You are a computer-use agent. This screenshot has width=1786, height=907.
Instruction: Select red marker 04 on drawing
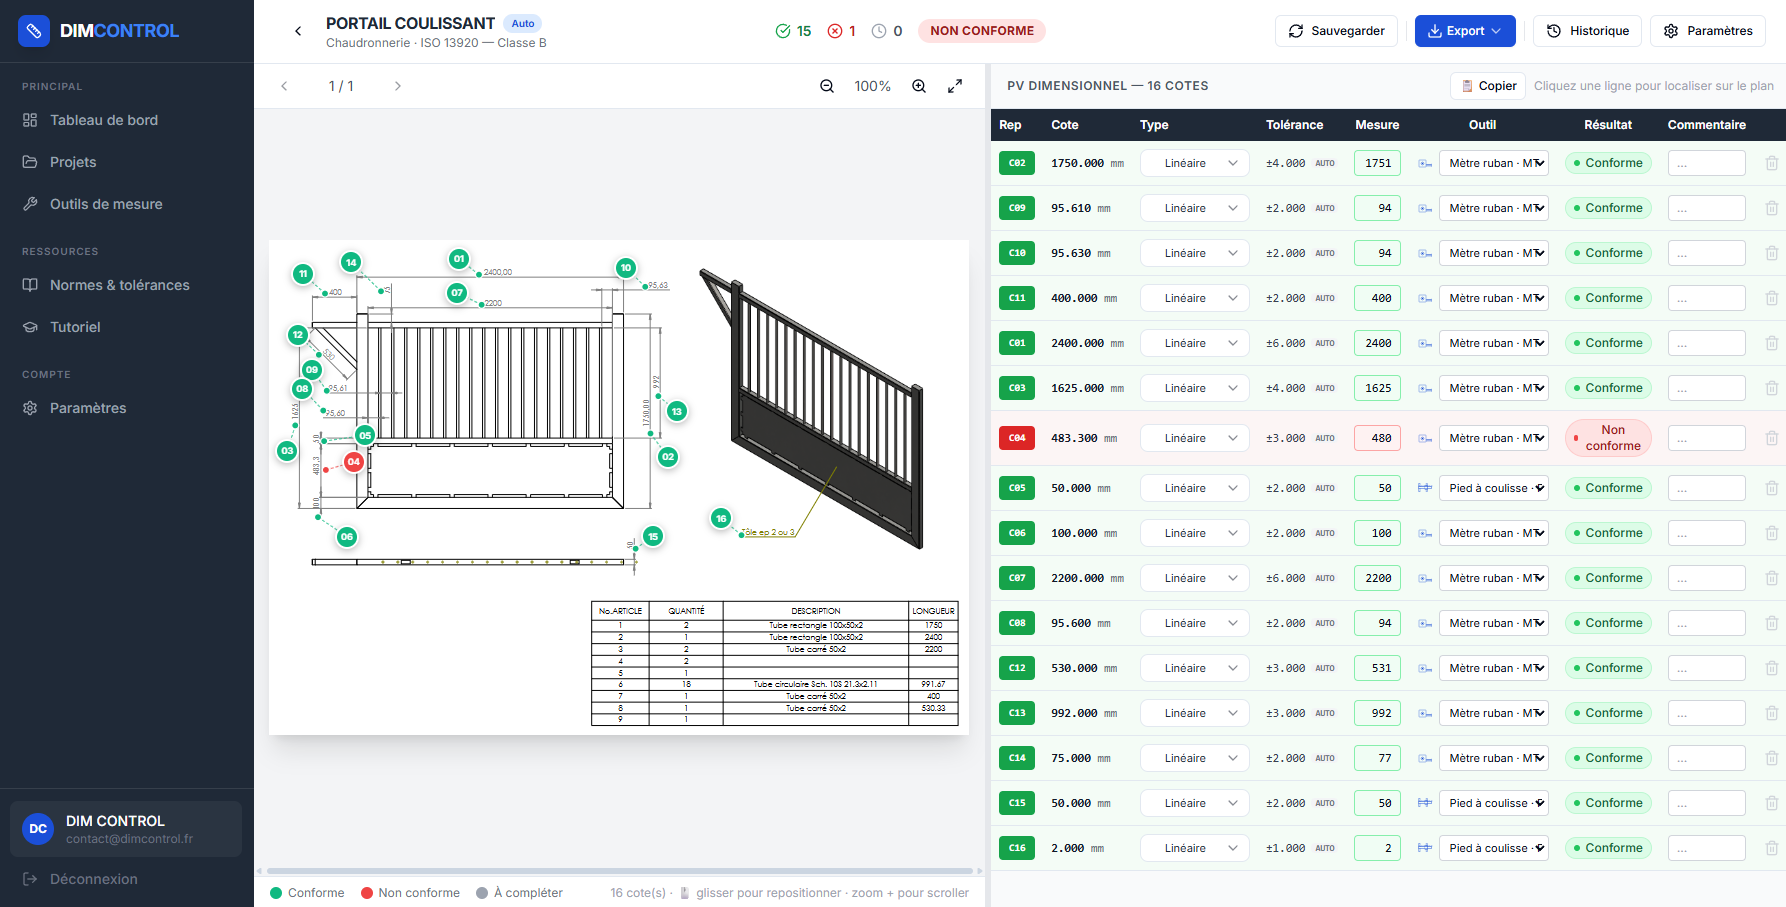point(353,462)
